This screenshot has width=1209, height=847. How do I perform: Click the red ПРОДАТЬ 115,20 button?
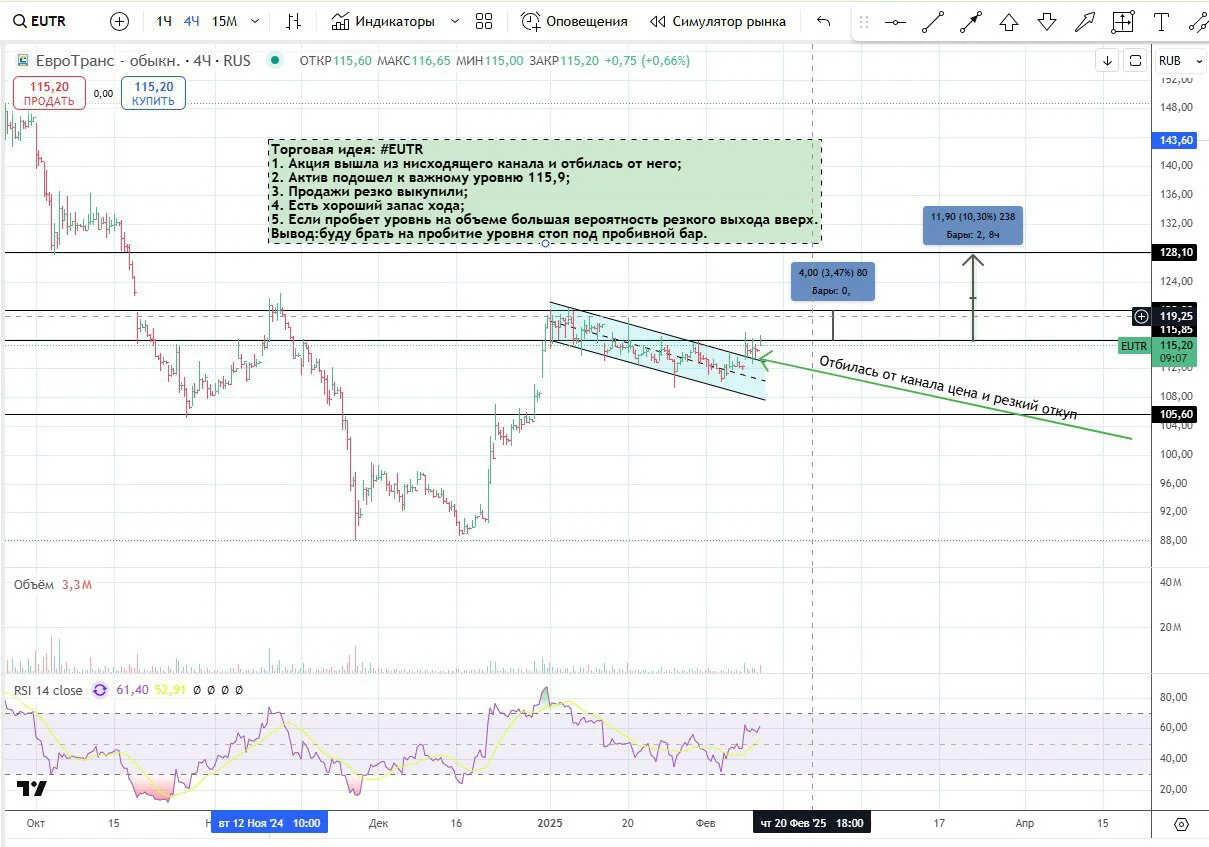(49, 94)
